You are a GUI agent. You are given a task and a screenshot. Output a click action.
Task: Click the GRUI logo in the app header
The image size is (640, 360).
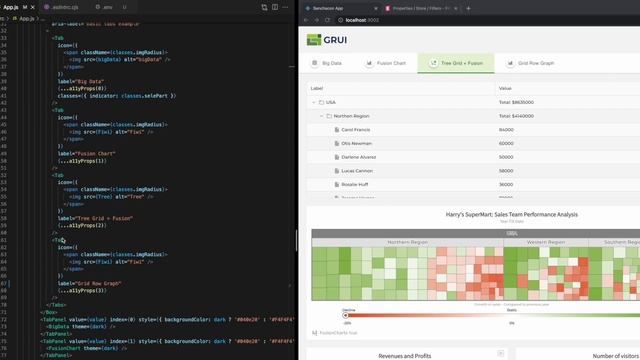click(x=327, y=40)
